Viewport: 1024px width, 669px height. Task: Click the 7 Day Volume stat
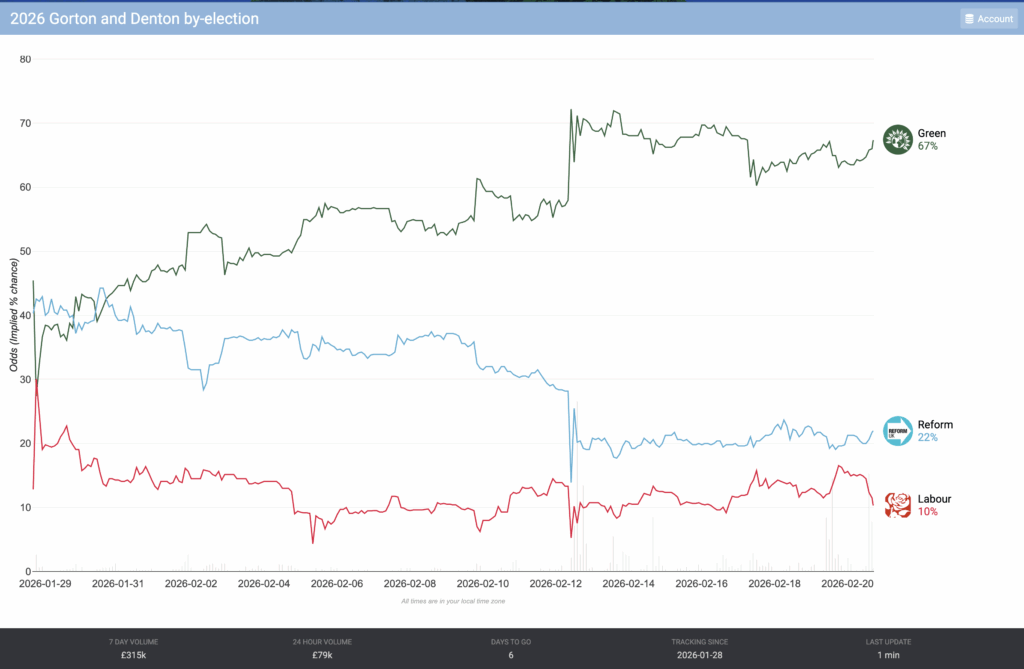click(133, 648)
